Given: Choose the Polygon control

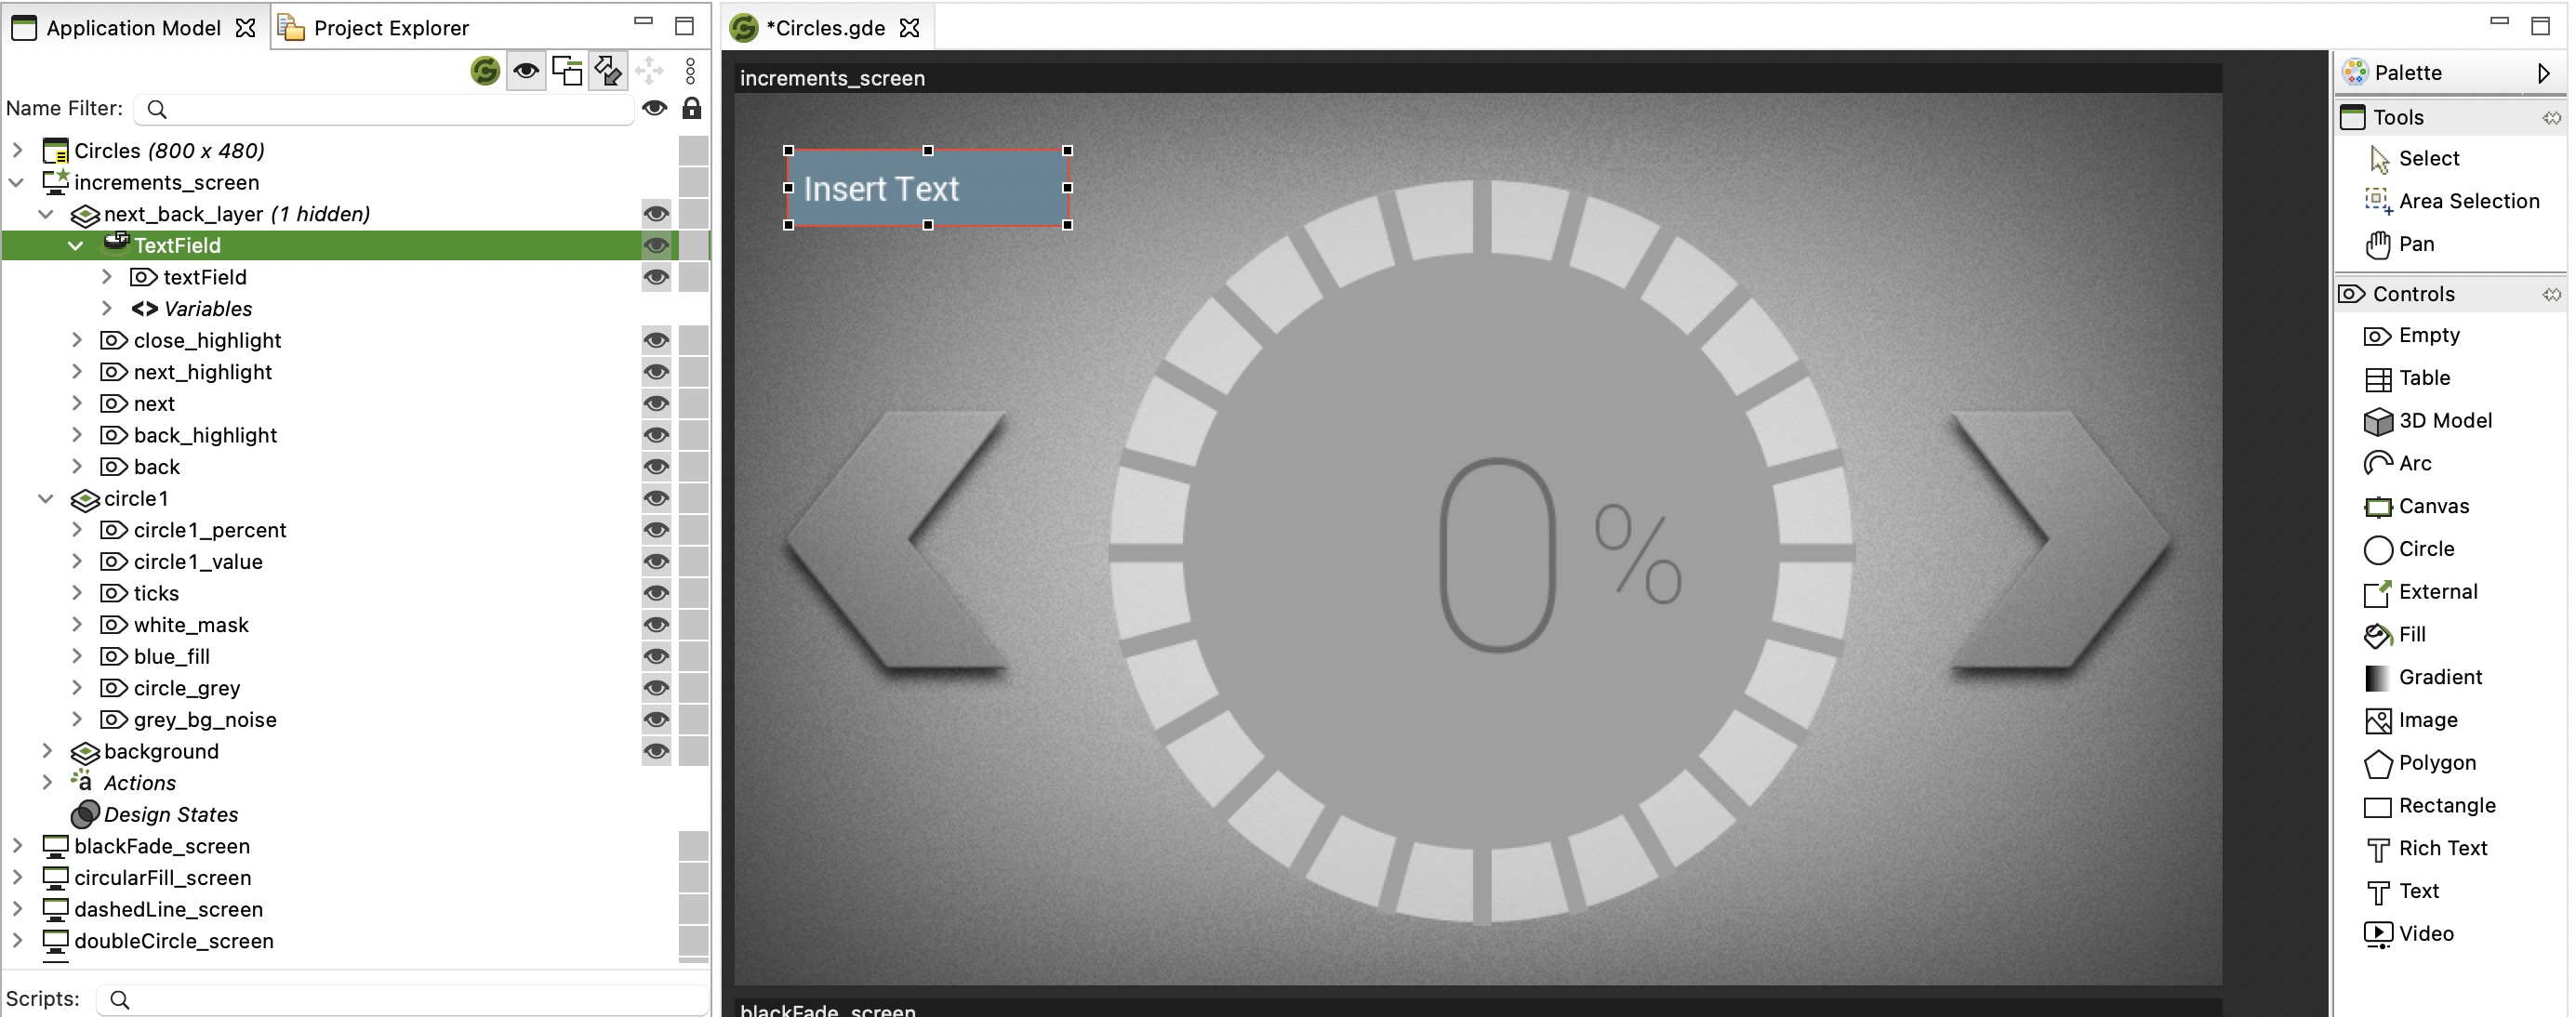Looking at the screenshot, I should (x=2420, y=763).
